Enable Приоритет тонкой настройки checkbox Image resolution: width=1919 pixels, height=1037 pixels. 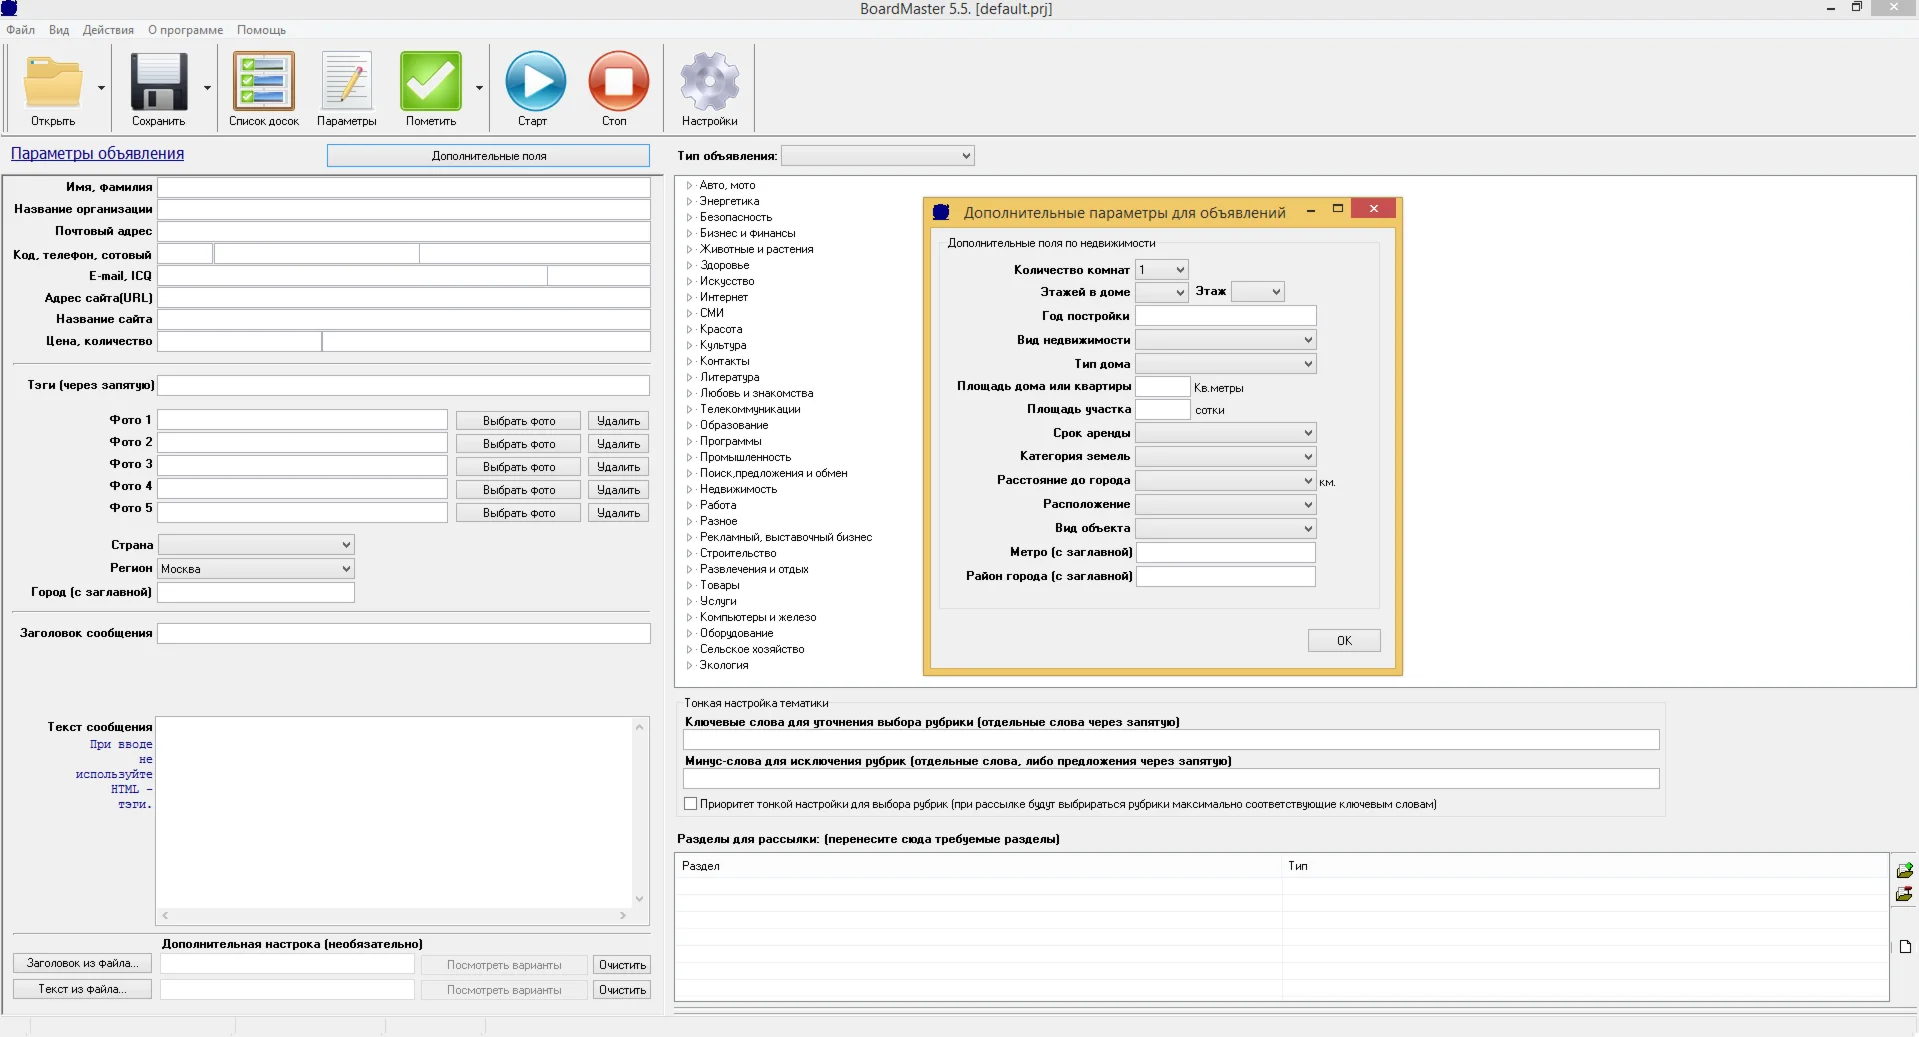tap(690, 804)
